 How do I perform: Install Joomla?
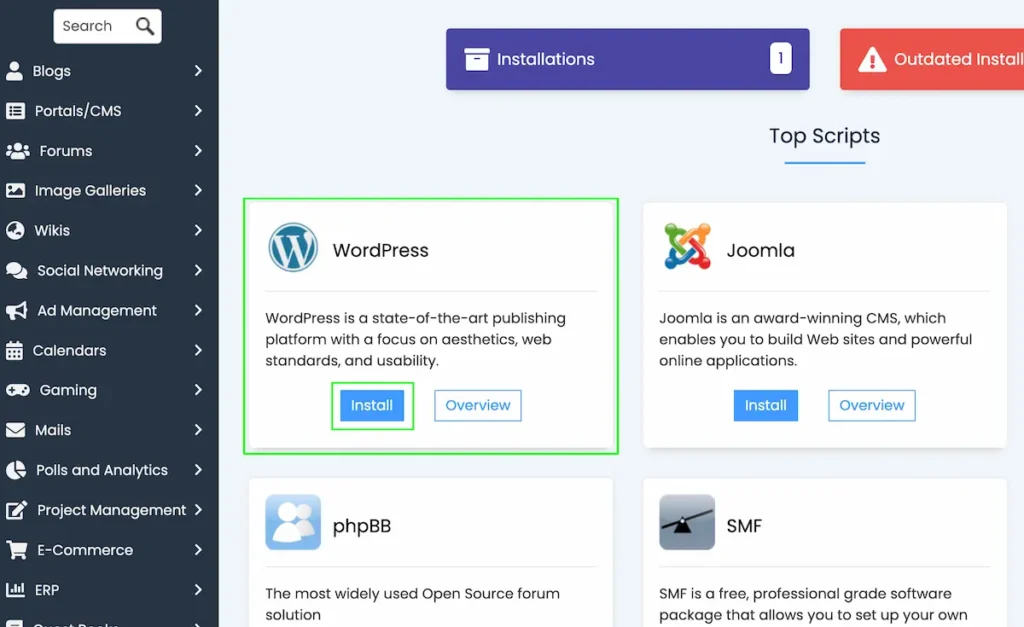765,406
